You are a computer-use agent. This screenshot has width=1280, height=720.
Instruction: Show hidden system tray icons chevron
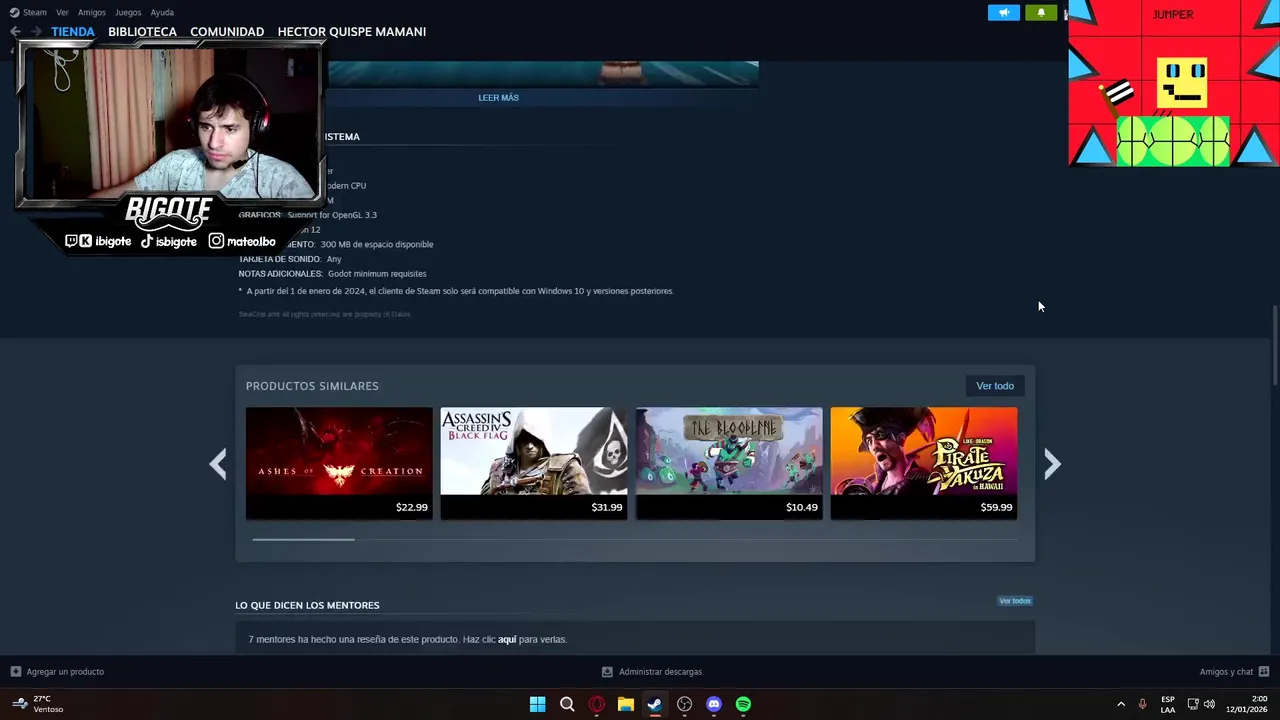(x=1121, y=704)
